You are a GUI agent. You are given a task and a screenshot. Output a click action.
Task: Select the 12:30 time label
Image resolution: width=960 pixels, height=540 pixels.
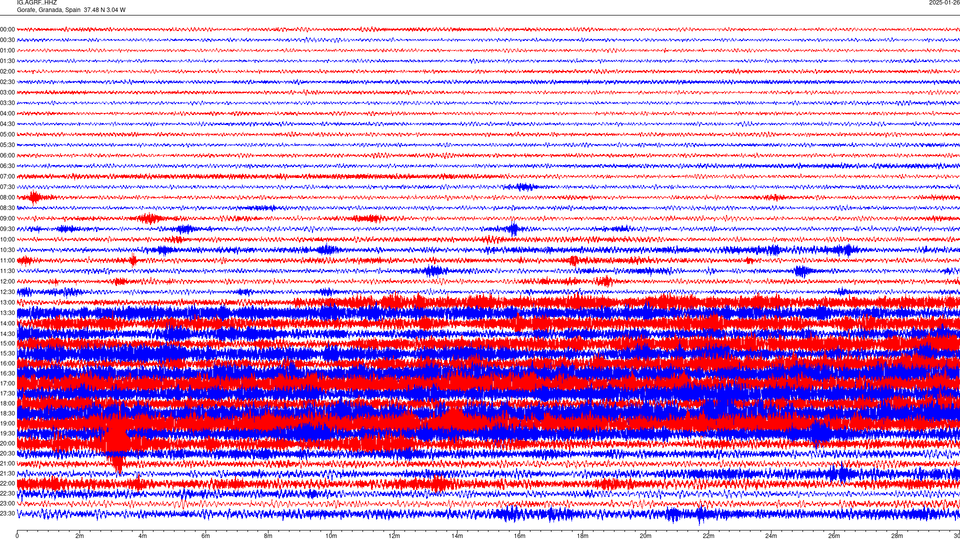(7, 292)
